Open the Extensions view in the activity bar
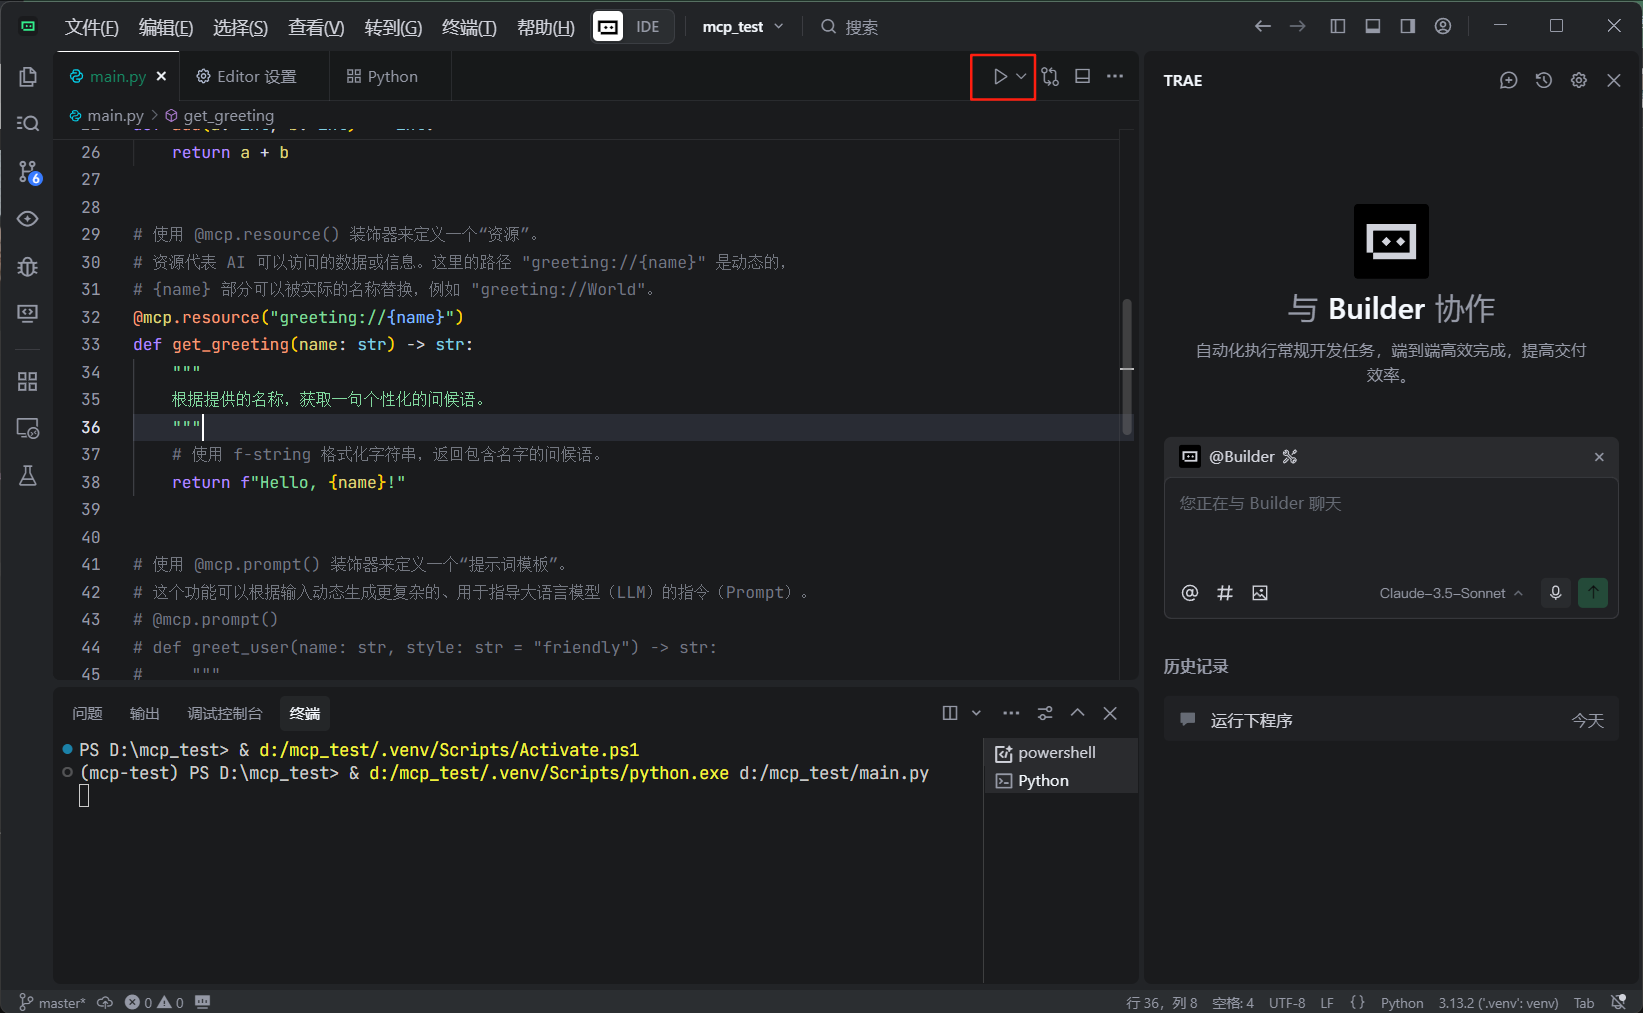The width and height of the screenshot is (1643, 1013). pyautogui.click(x=28, y=381)
